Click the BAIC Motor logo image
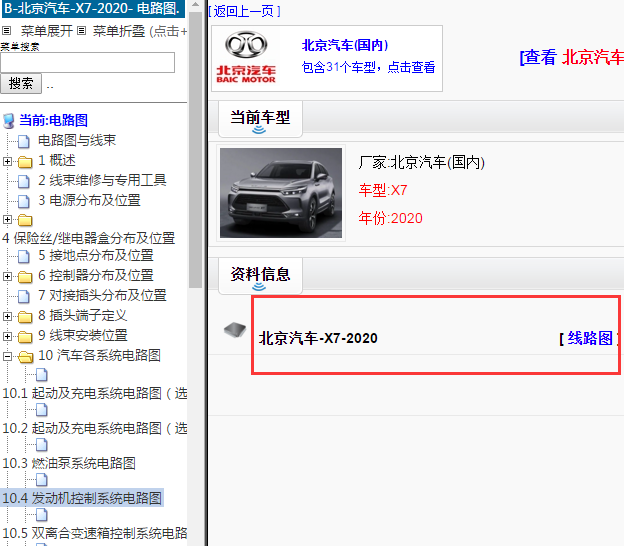This screenshot has width=624, height=546. click(x=246, y=57)
